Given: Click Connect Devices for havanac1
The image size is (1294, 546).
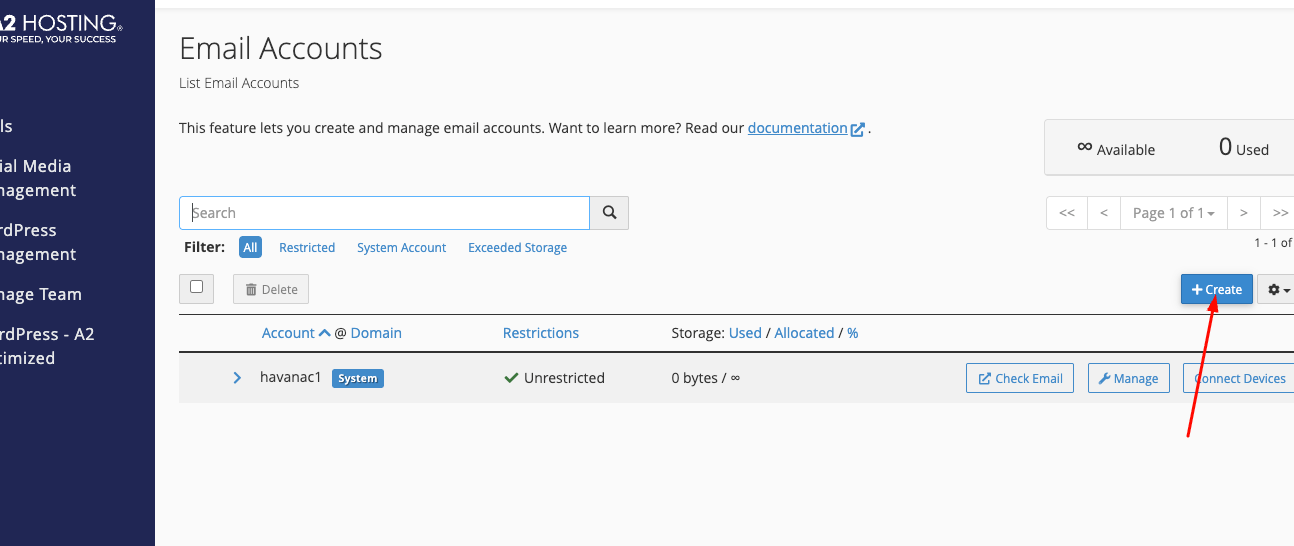Looking at the screenshot, I should 1239,379.
